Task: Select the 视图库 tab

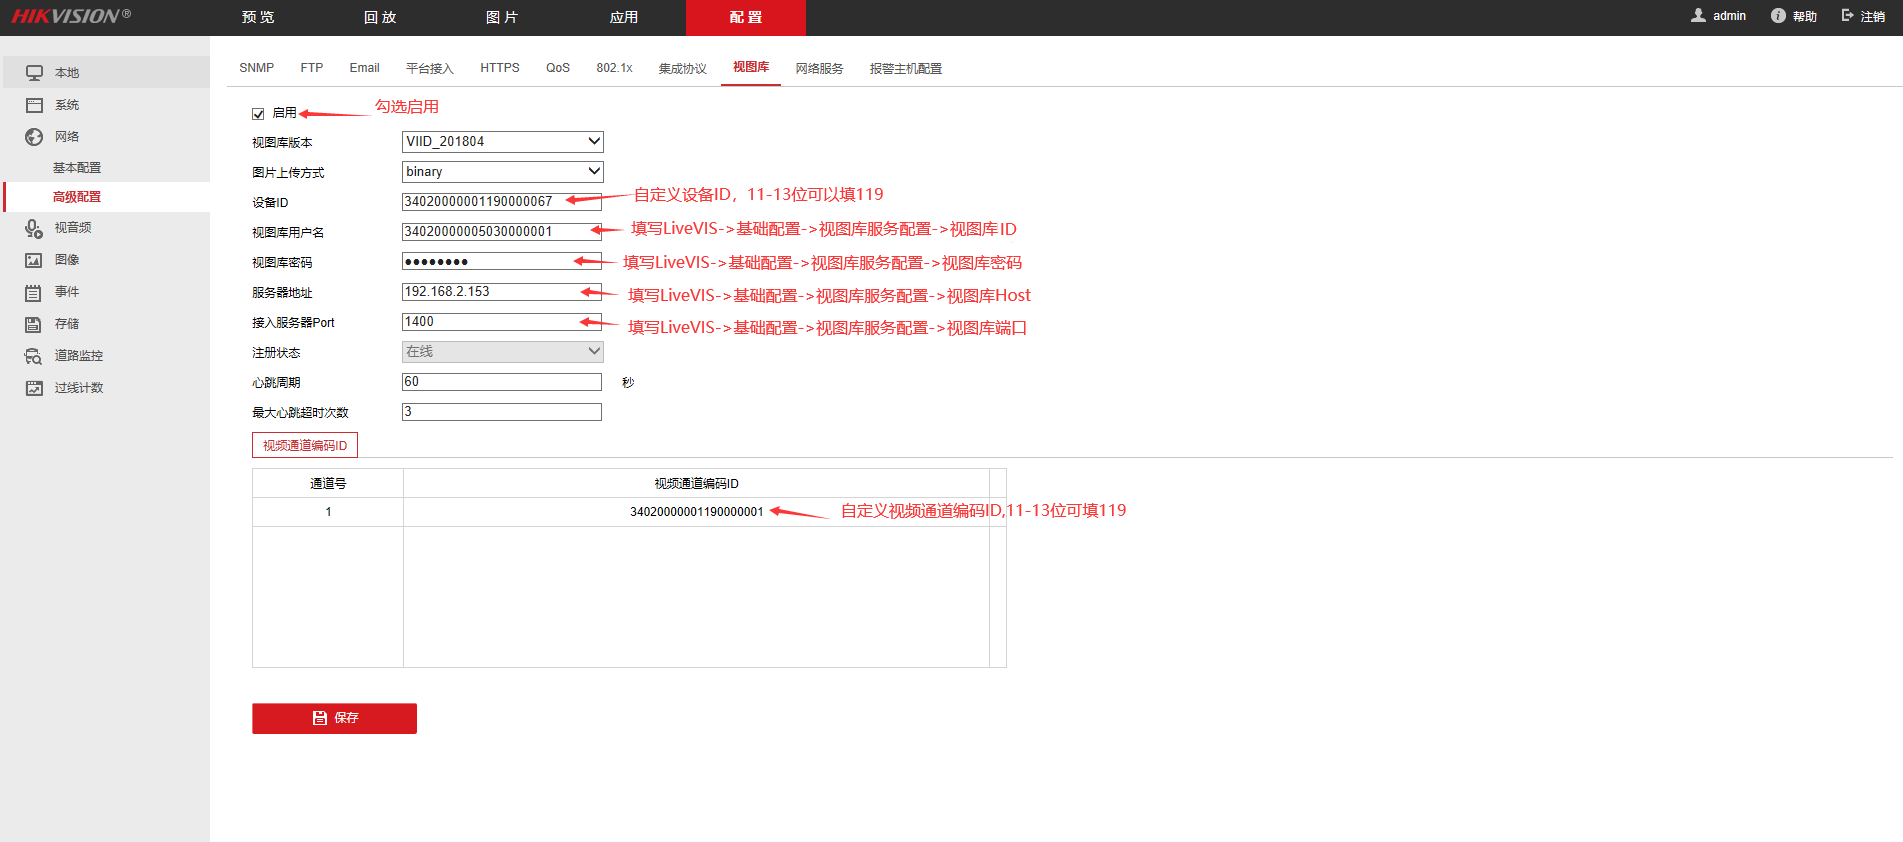Action: point(751,67)
